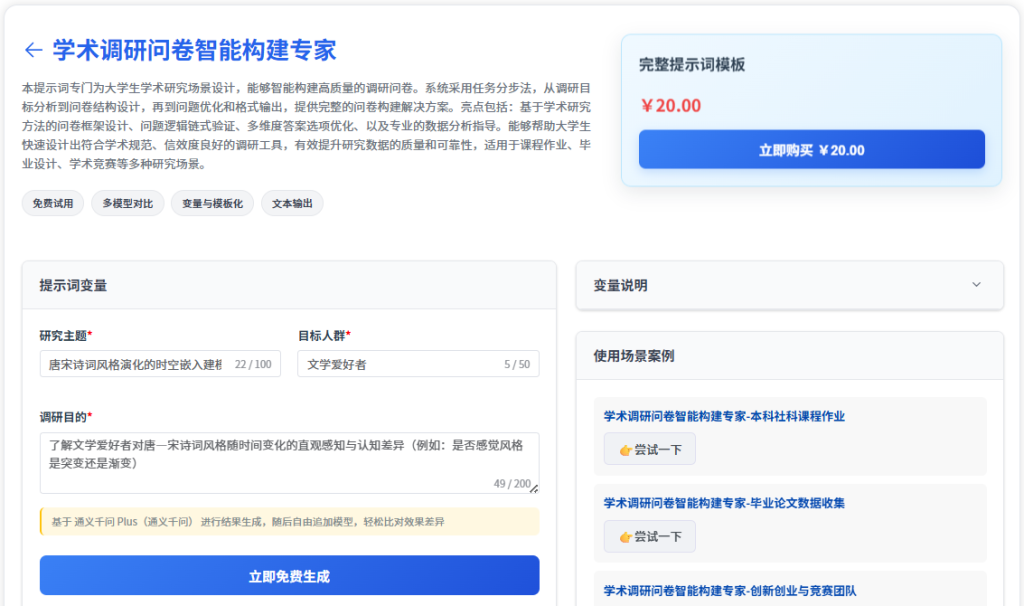Expand the 变量说明 panel chevron

click(x=976, y=285)
